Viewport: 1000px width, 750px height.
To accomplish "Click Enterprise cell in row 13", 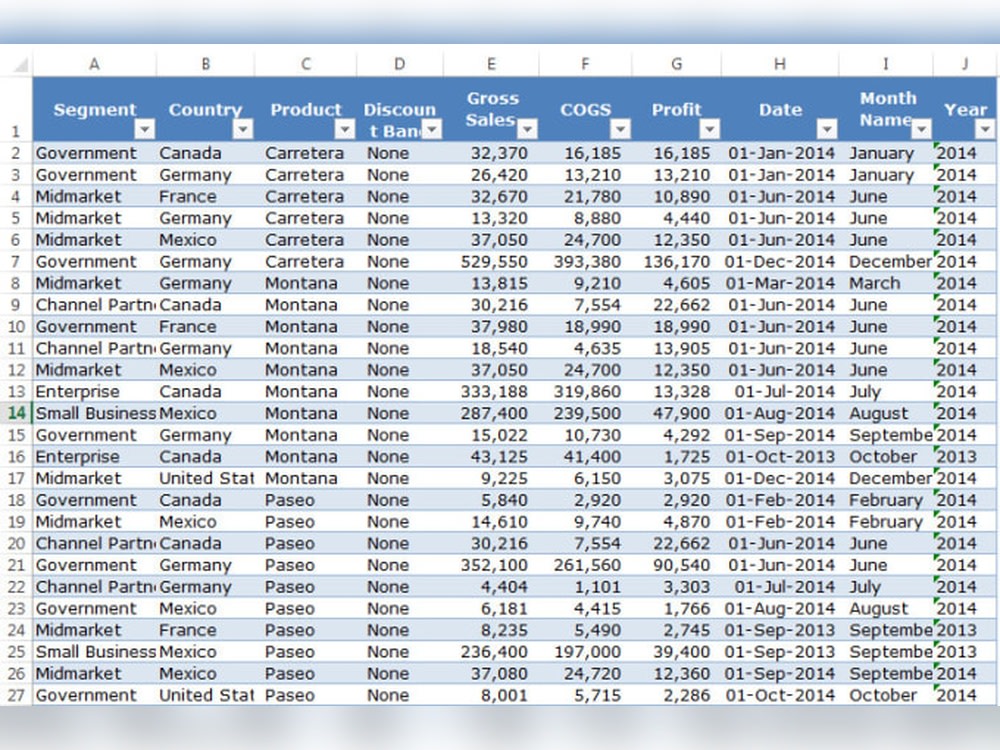I will pyautogui.click(x=94, y=392).
